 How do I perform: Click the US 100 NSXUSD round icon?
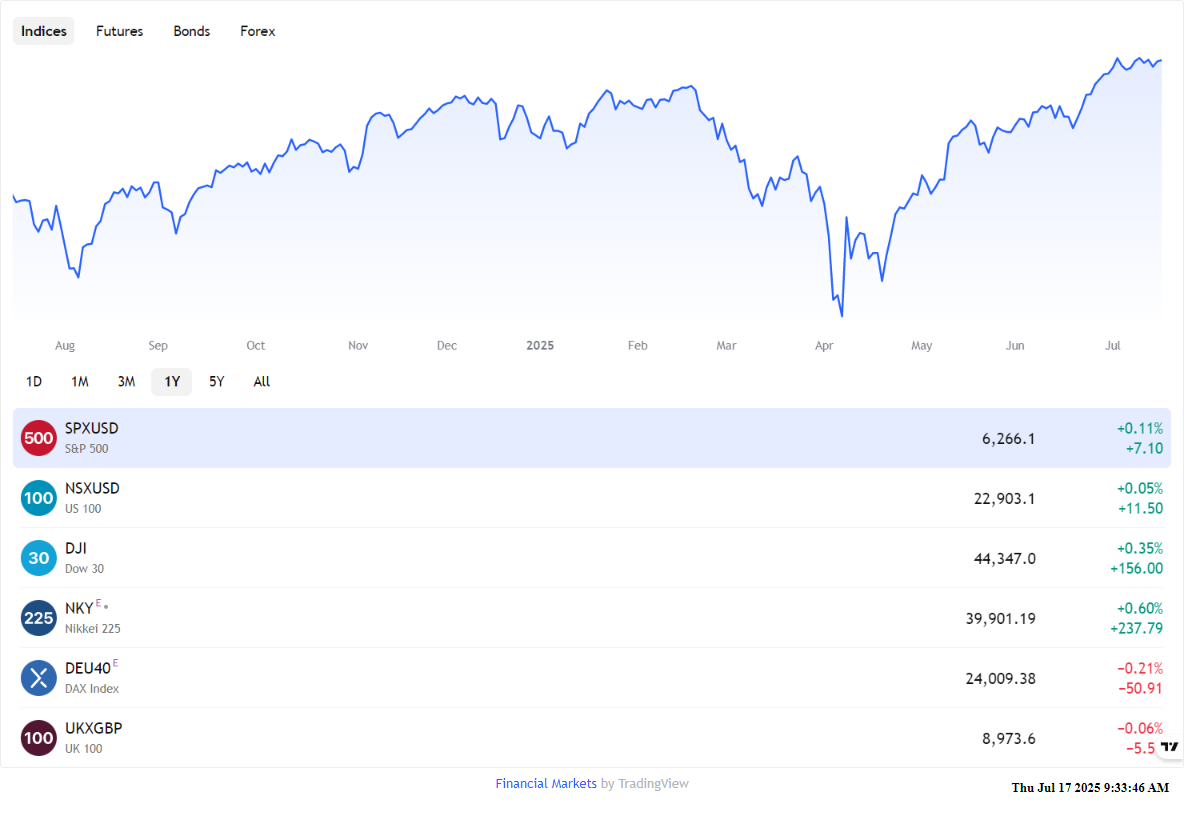pyautogui.click(x=39, y=498)
